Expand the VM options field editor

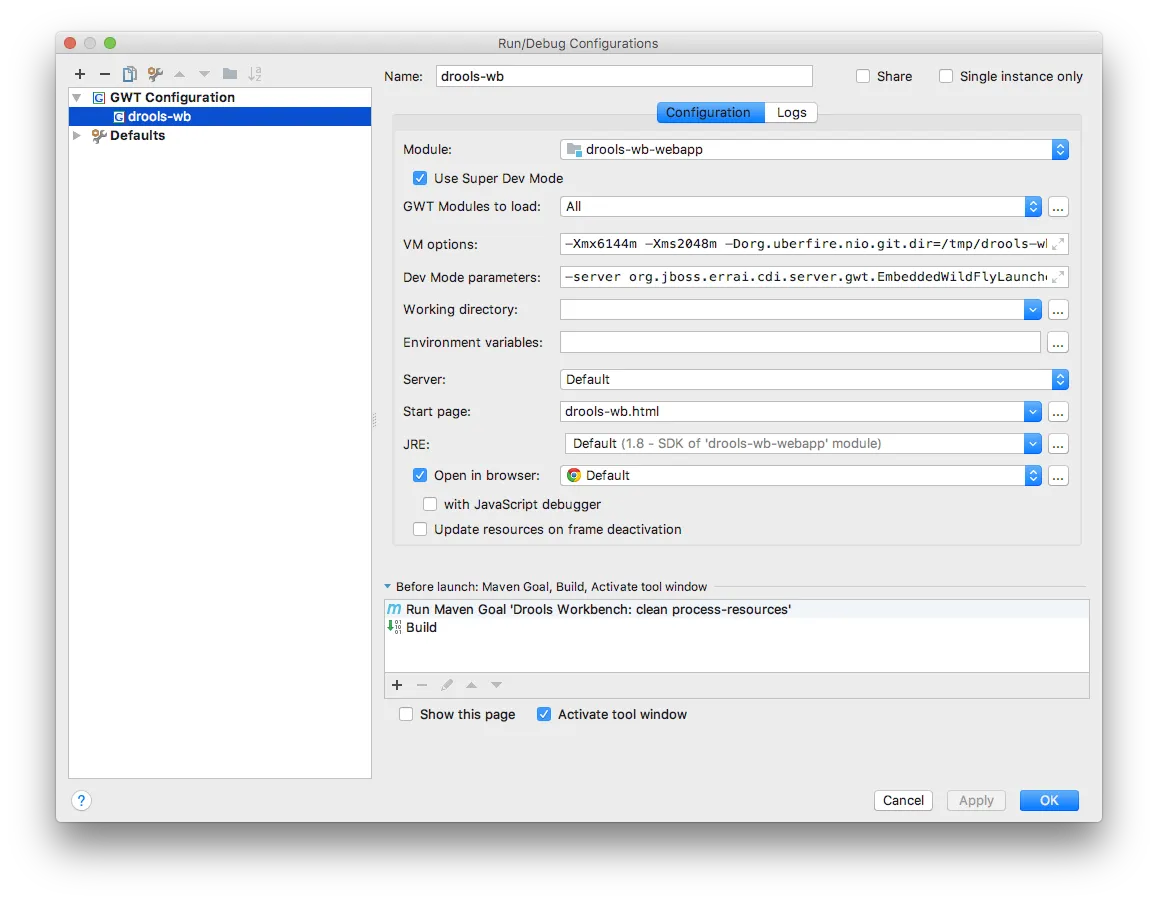(1058, 244)
